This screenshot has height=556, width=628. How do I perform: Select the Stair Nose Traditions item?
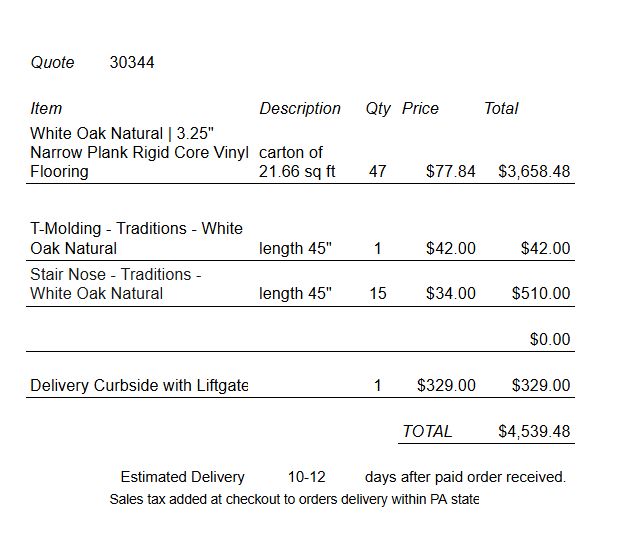coord(116,284)
